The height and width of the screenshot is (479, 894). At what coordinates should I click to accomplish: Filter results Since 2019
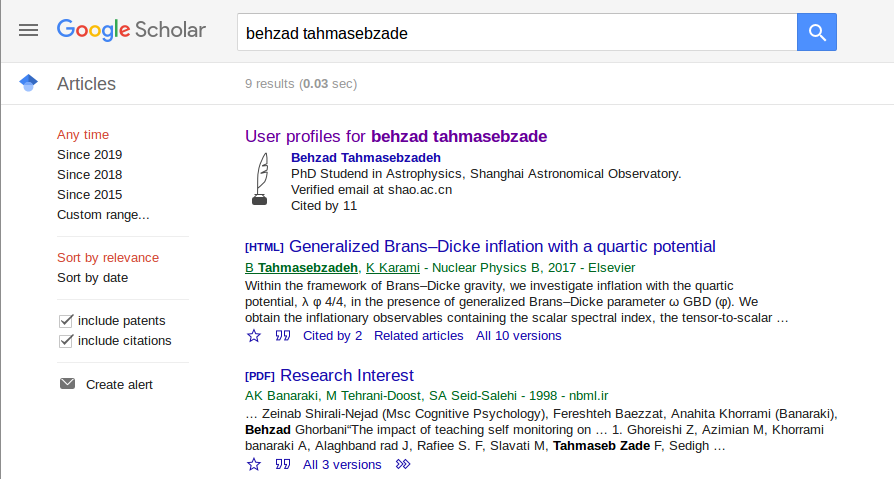[x=89, y=155]
